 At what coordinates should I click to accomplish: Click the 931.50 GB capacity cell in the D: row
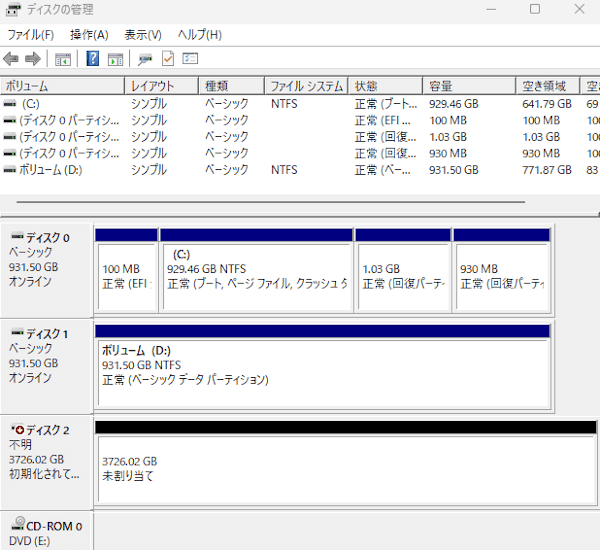[453, 170]
